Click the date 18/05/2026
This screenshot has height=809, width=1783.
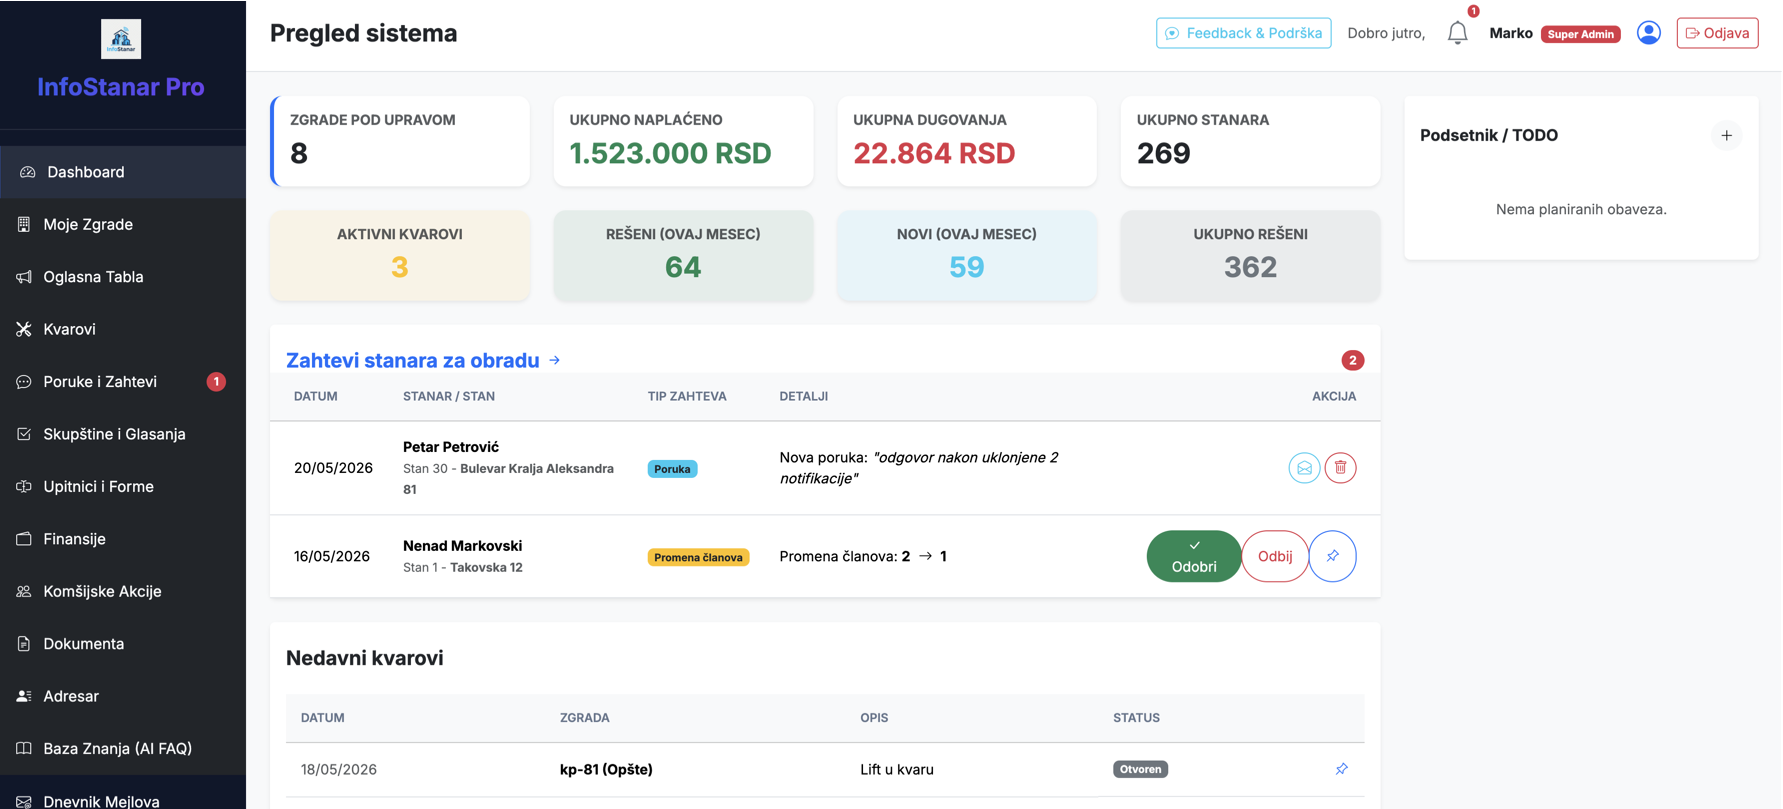pyautogui.click(x=339, y=769)
